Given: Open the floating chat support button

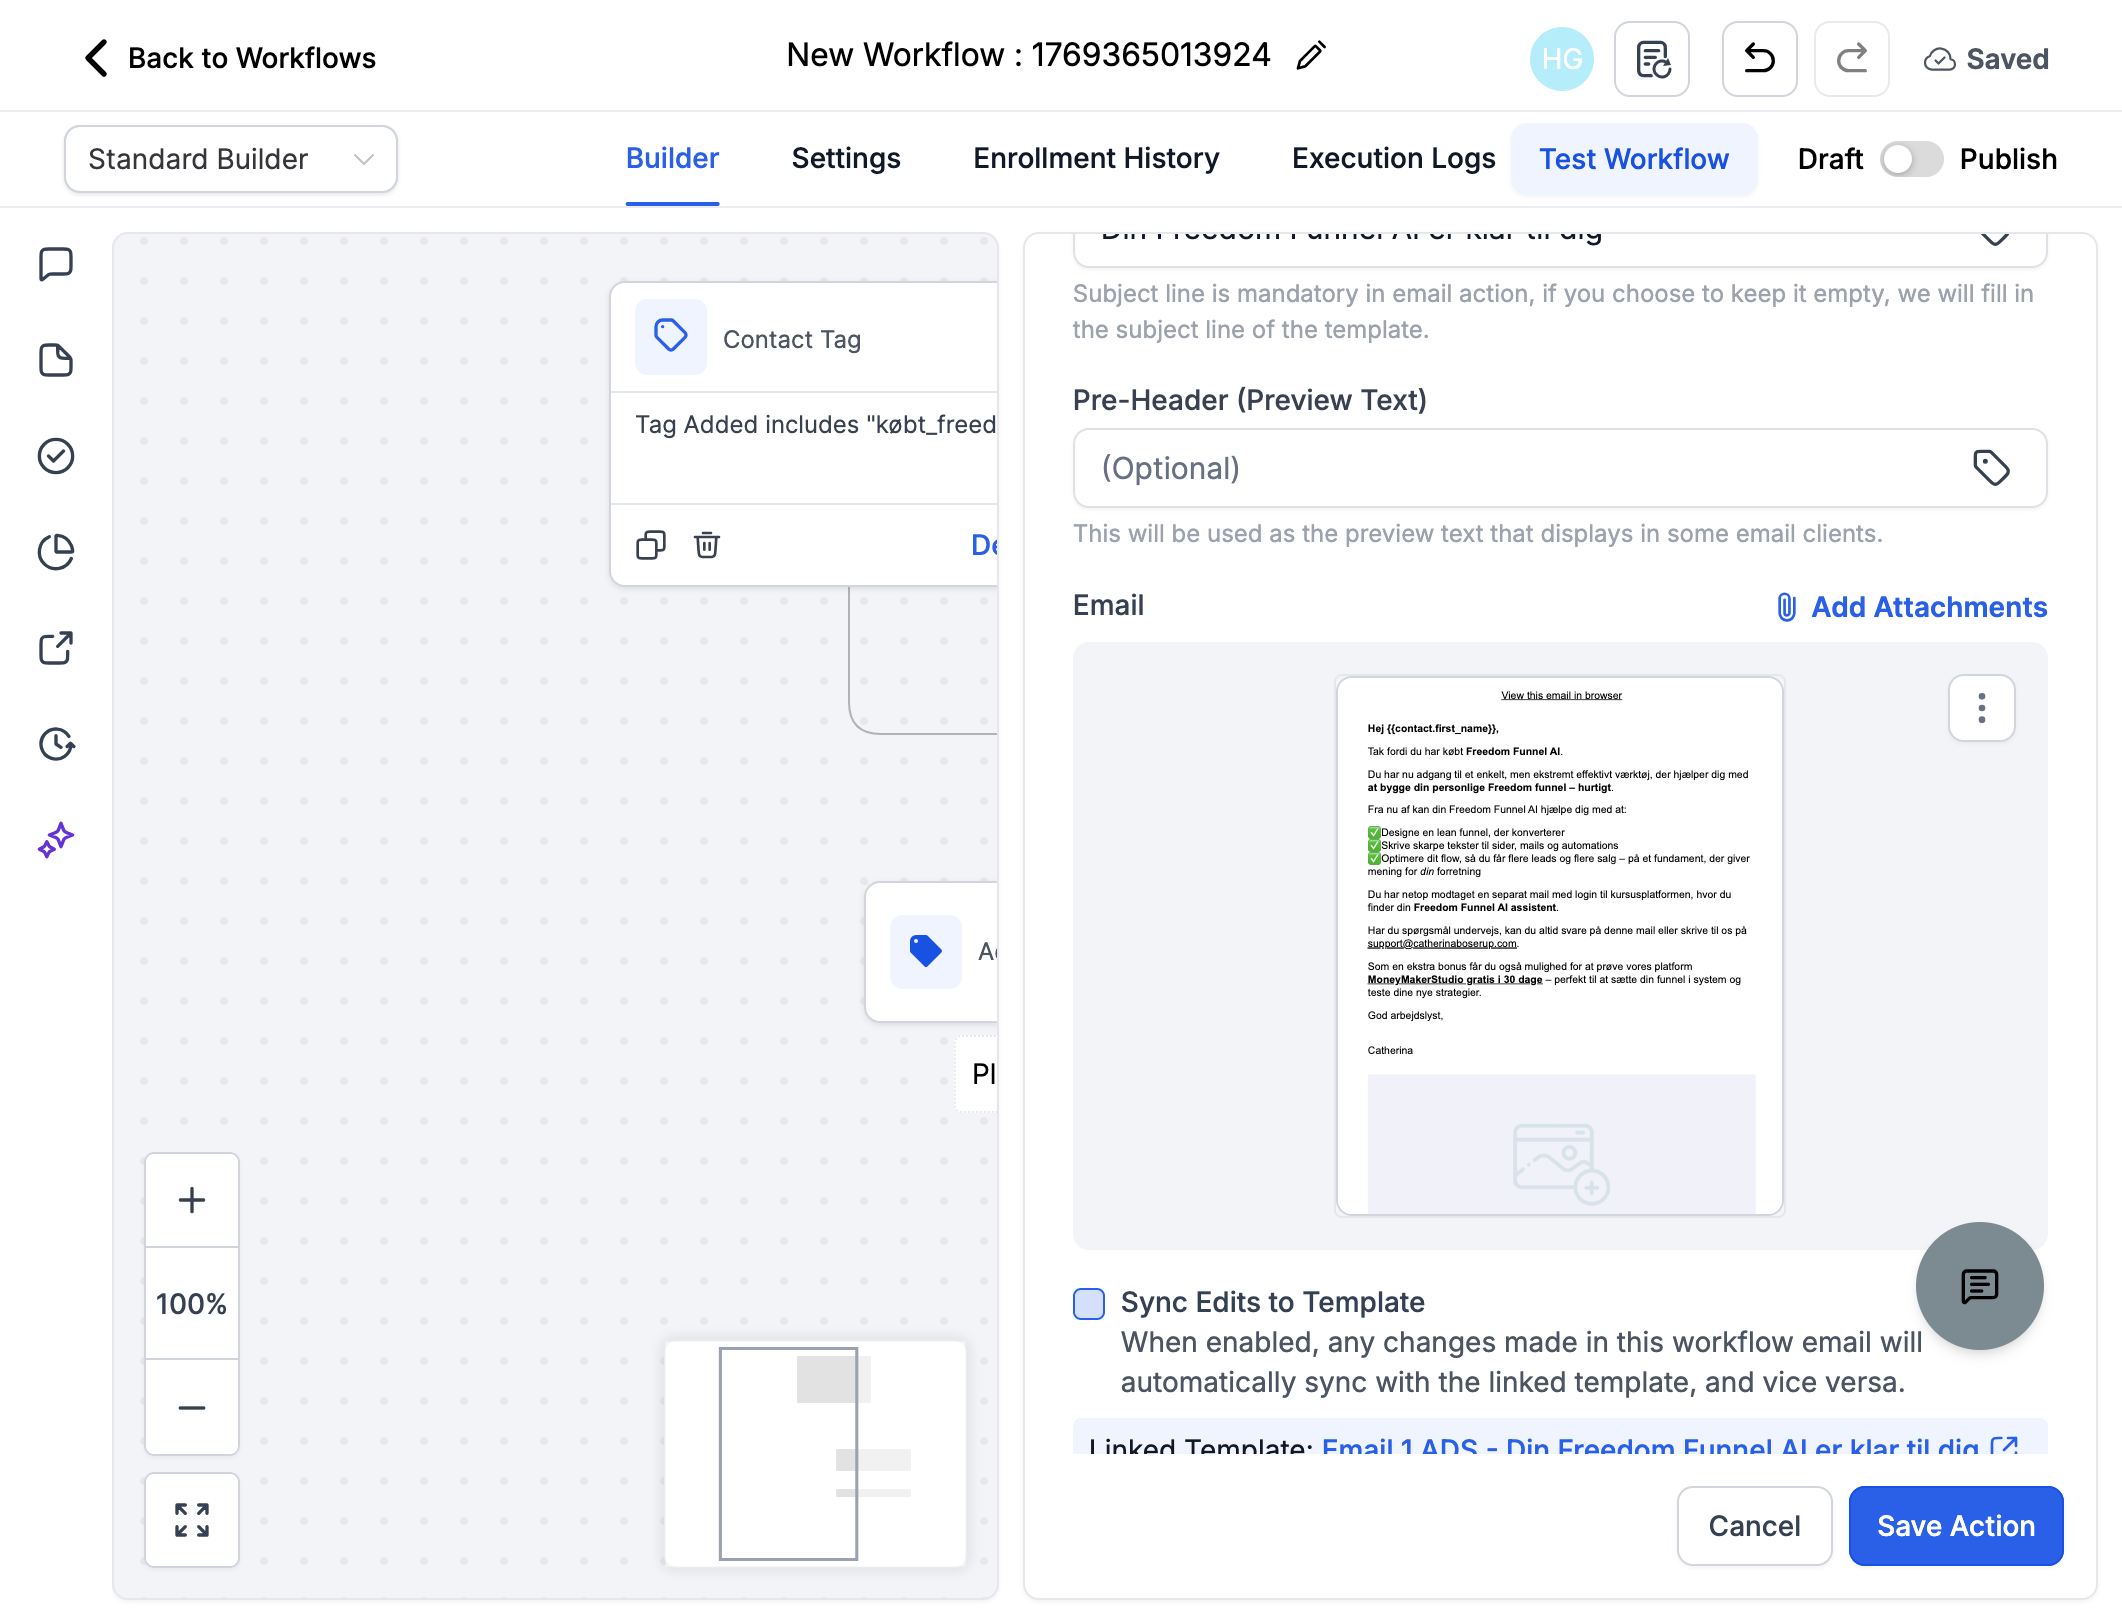Looking at the screenshot, I should [1979, 1286].
